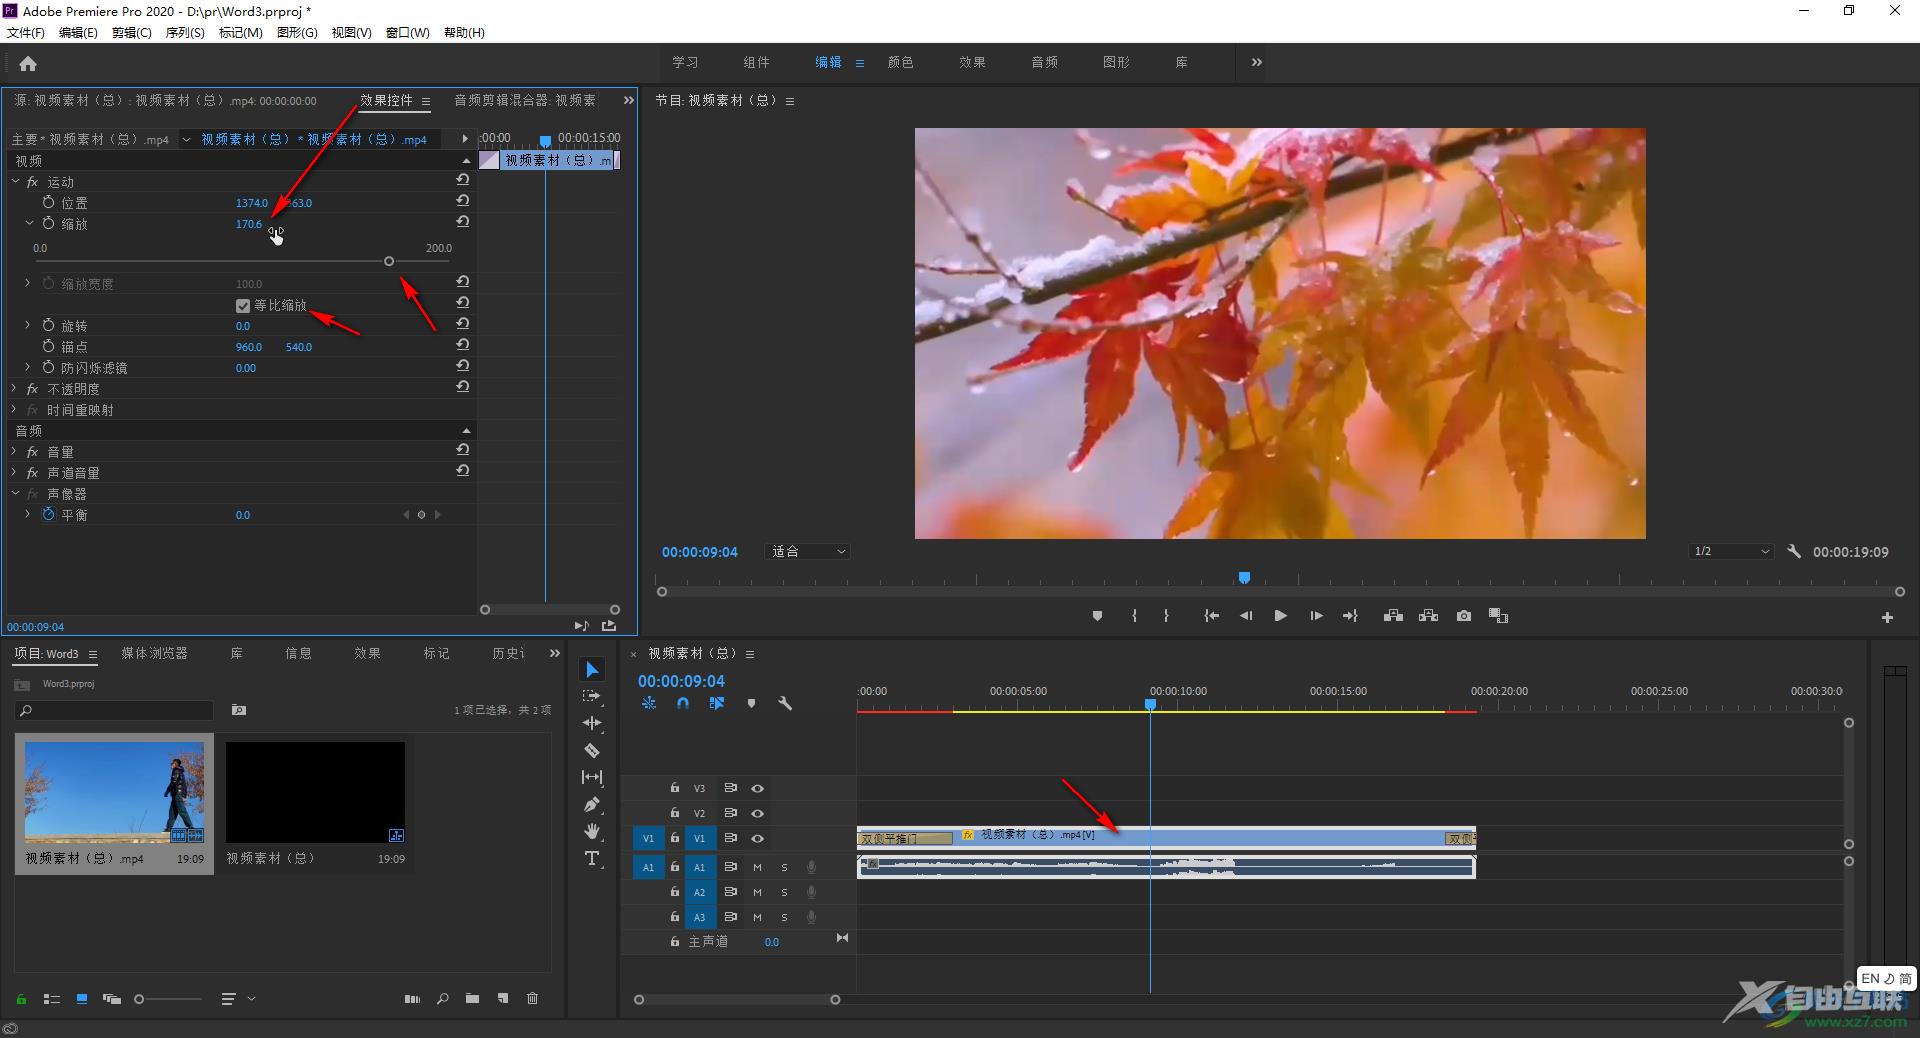Image resolution: width=1920 pixels, height=1038 pixels.
Task: Select the Track Select Forward tool
Action: point(592,696)
